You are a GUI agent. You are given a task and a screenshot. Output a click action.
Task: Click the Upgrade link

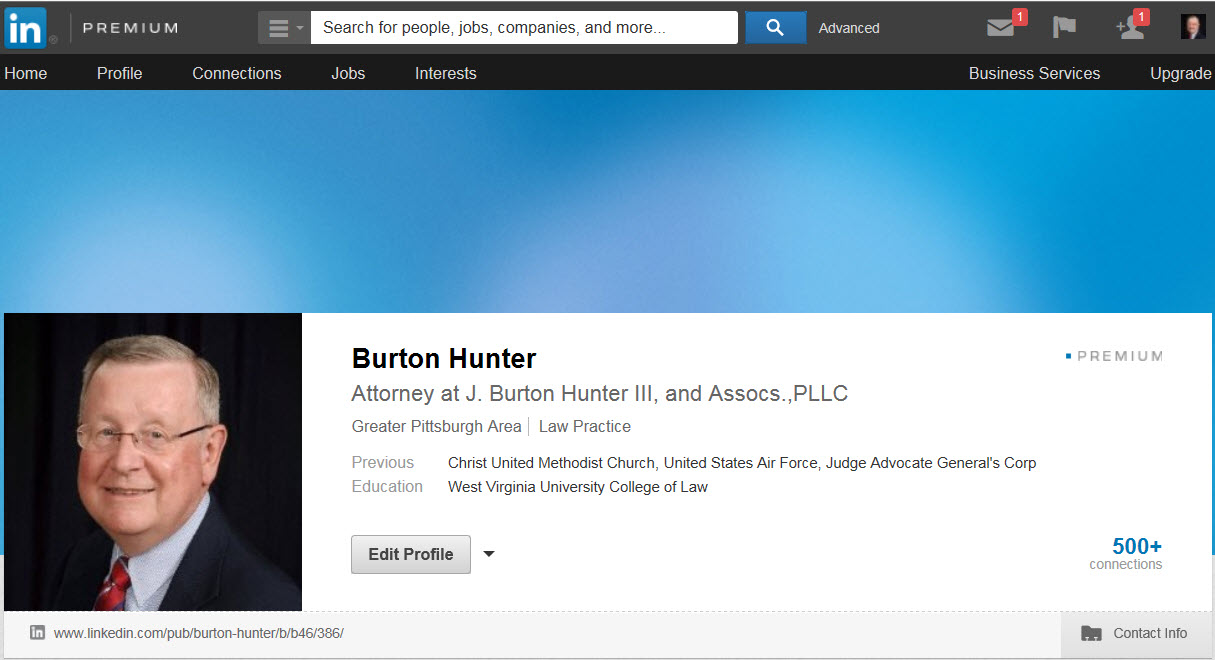point(1181,73)
